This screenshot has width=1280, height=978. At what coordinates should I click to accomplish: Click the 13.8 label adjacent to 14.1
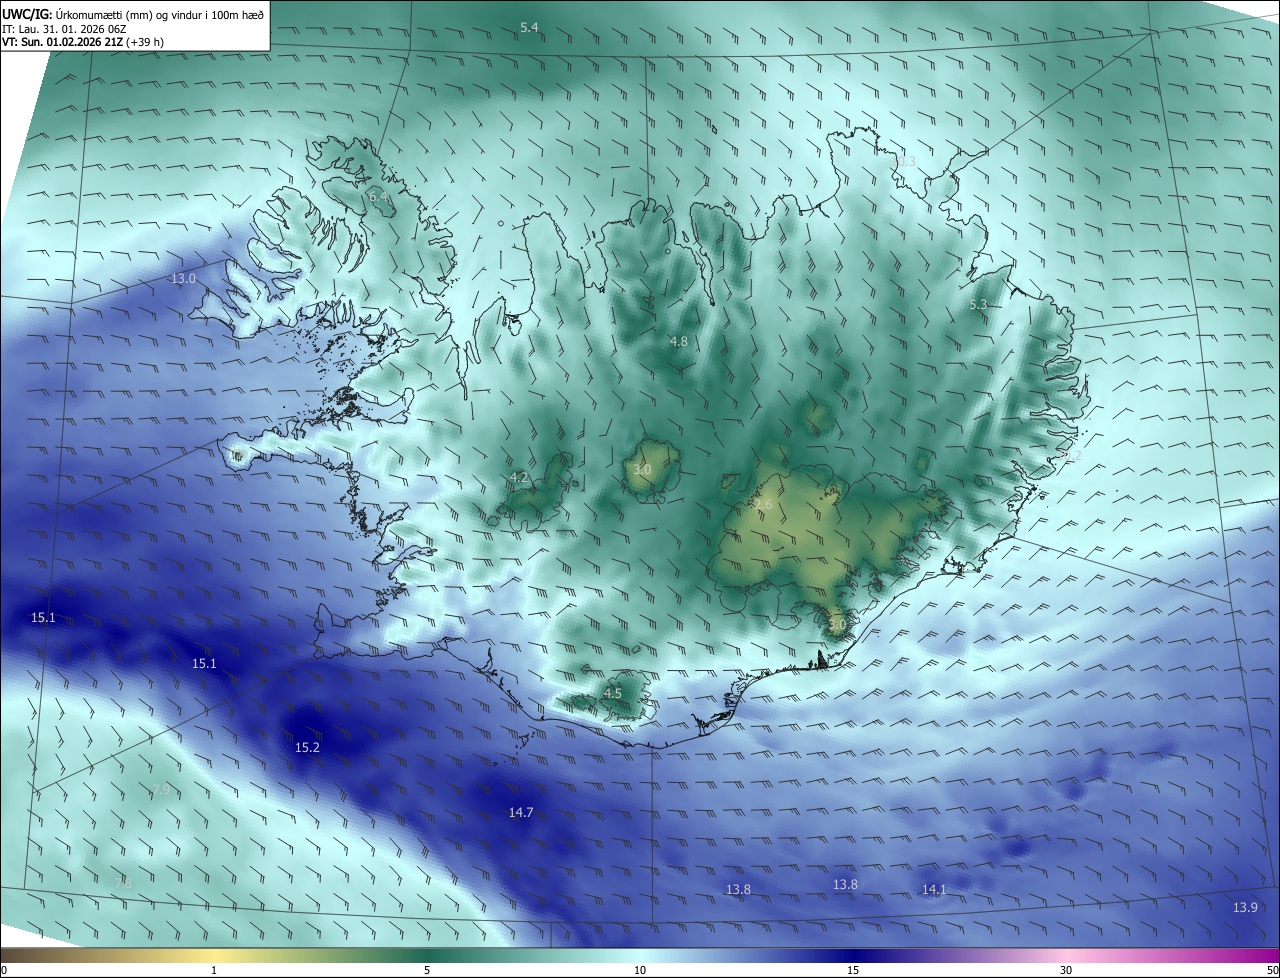(845, 884)
